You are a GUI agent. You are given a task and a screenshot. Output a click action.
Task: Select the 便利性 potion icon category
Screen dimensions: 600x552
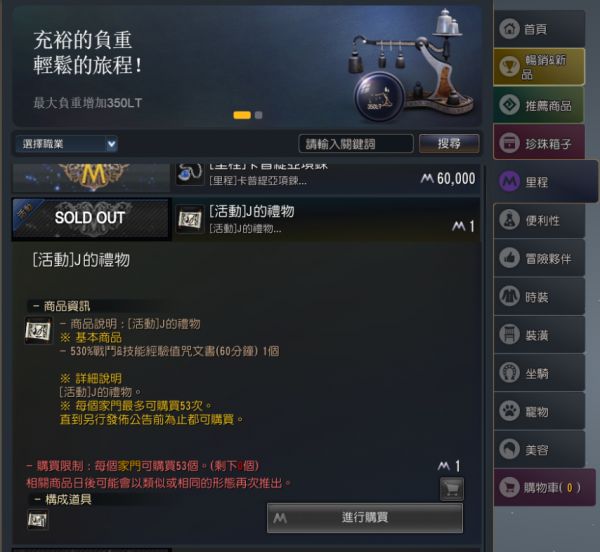pos(509,220)
